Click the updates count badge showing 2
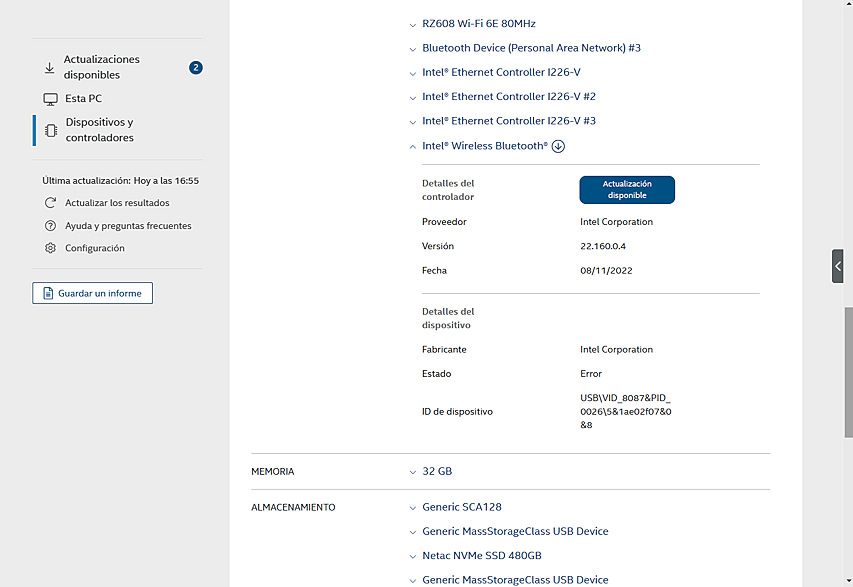Image resolution: width=853 pixels, height=587 pixels. click(x=196, y=67)
